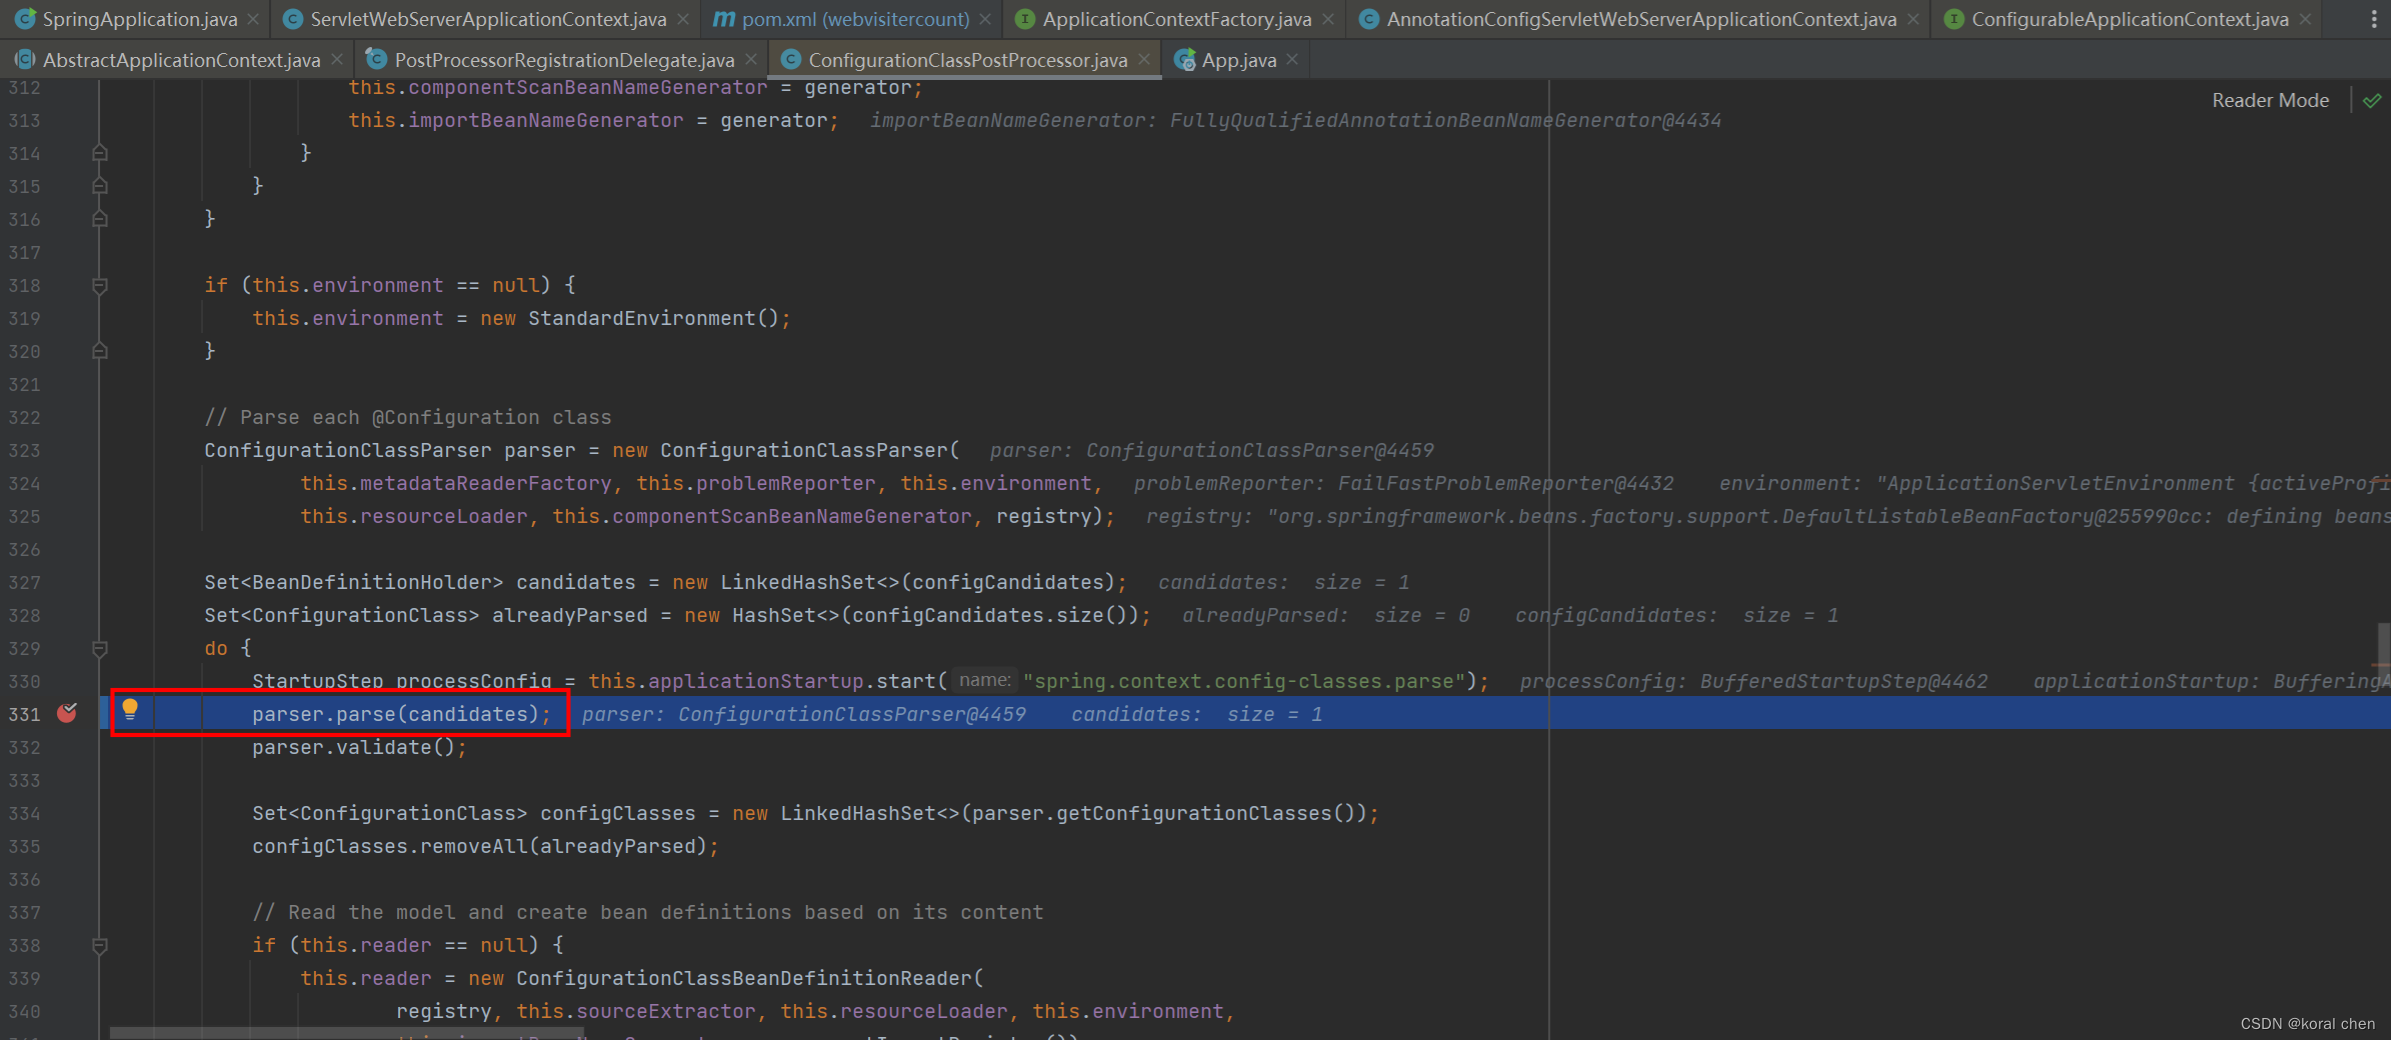Click the 'configCandidates: size = 1' inline hint
Viewport: 2391px width, 1040px height.
tap(1677, 615)
